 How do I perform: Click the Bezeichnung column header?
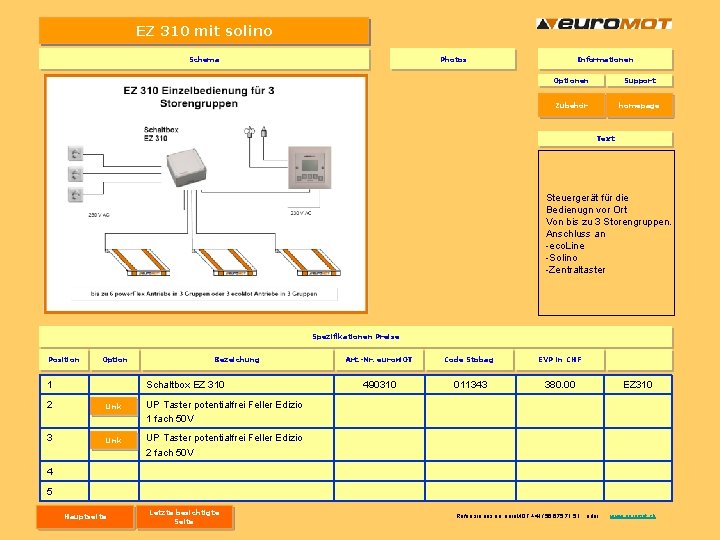pos(237,360)
